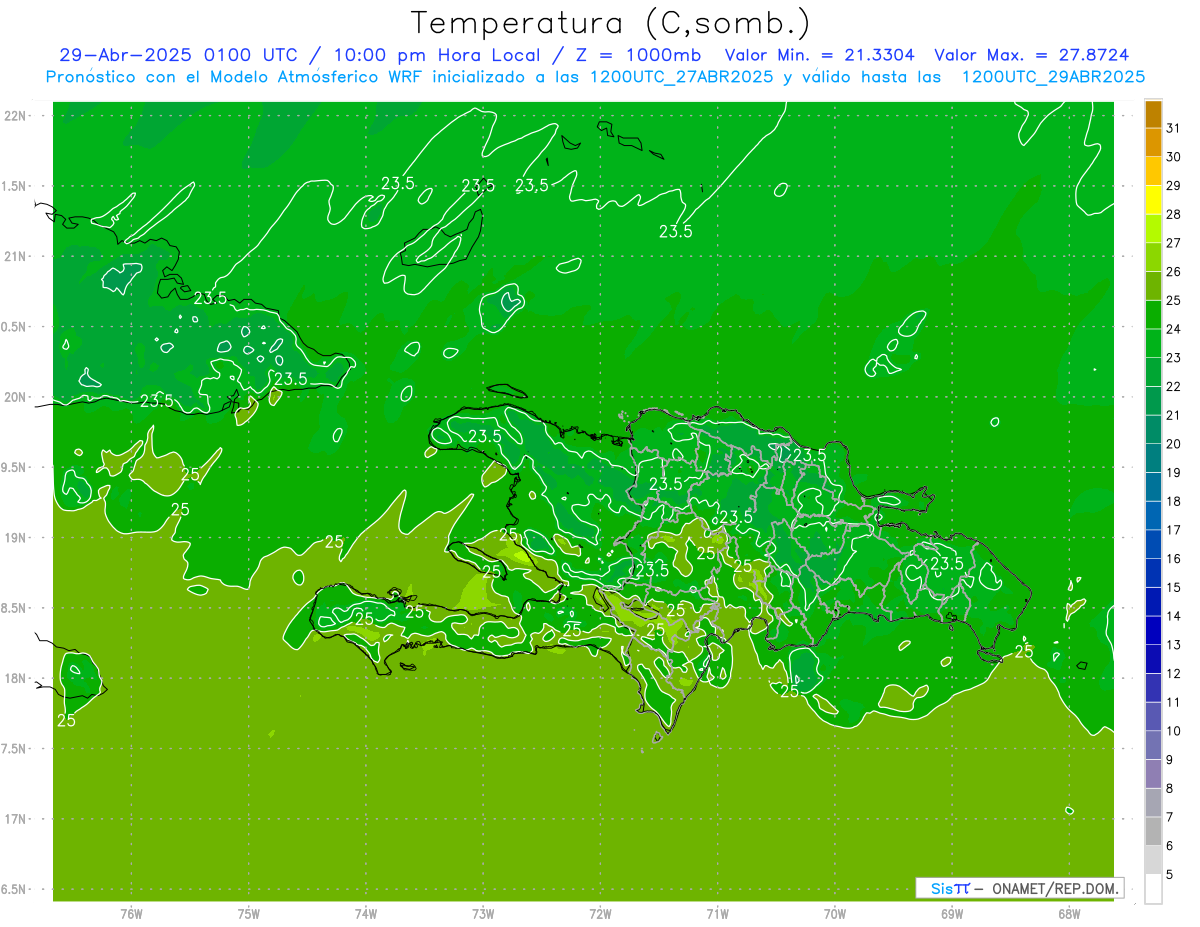This screenshot has height=927, width=1200.
Task: Click the "Valor Min. = 21.3304" readout
Action: [819, 55]
